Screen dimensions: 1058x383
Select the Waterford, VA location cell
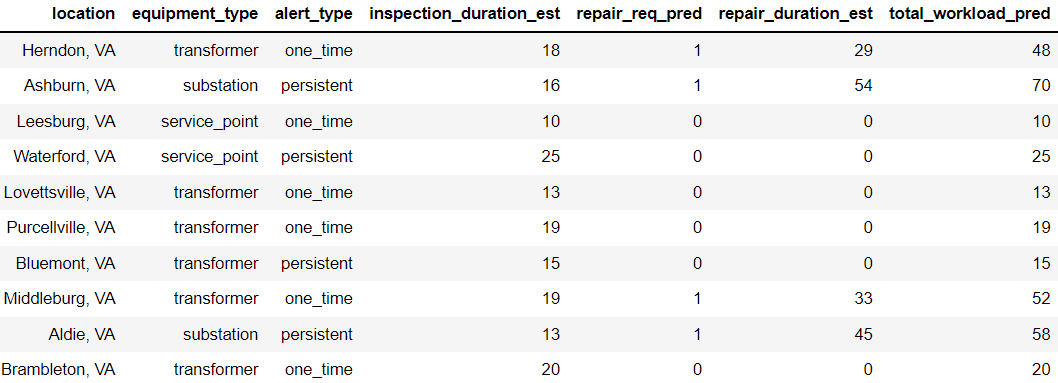(x=65, y=156)
